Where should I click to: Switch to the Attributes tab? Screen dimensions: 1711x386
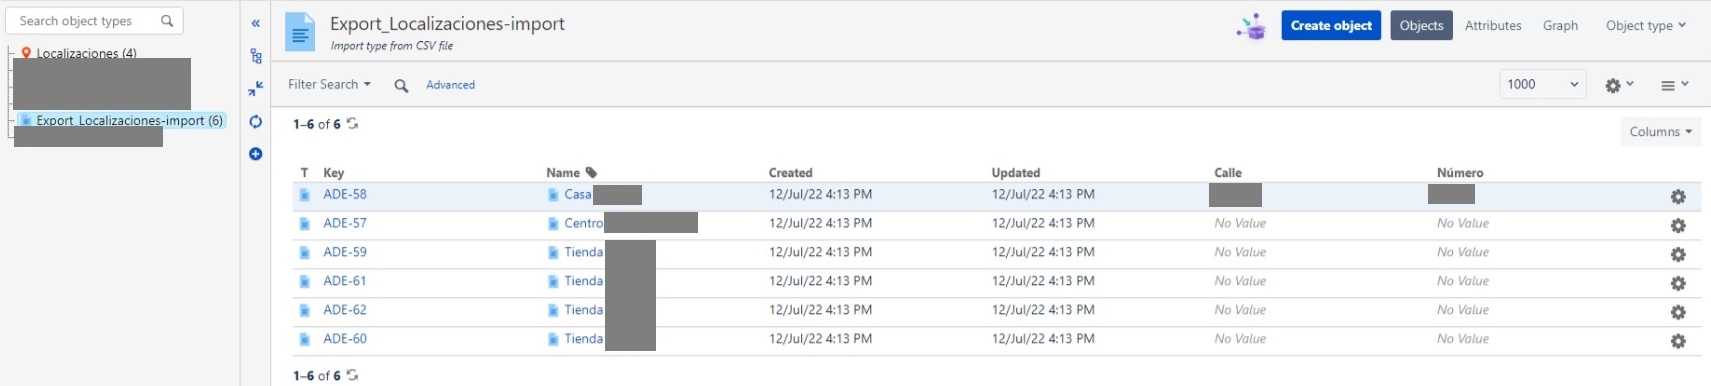click(x=1493, y=26)
